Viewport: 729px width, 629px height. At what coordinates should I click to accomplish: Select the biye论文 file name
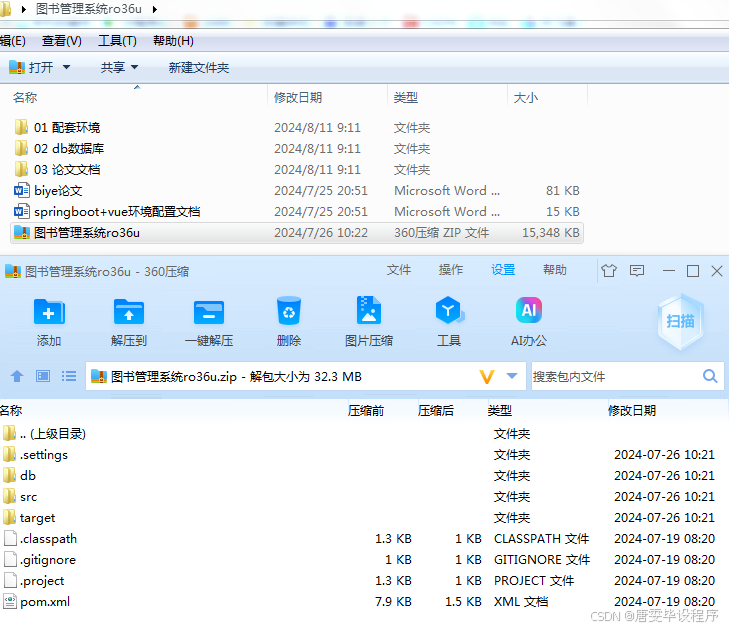point(58,191)
